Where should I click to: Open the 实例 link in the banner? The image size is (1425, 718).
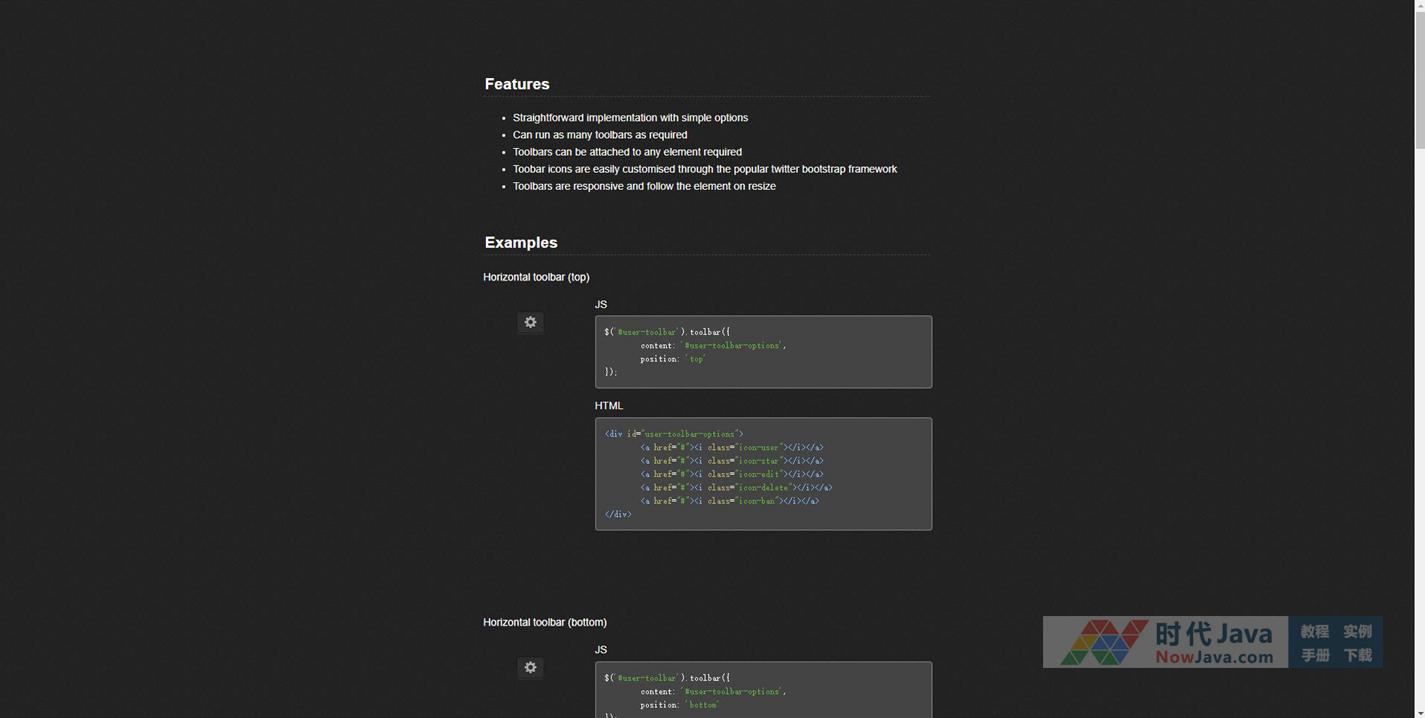pos(1357,631)
